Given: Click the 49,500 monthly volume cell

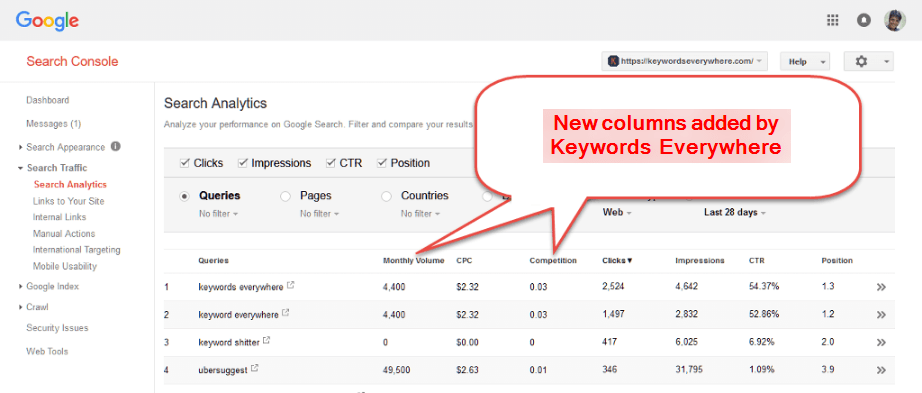Looking at the screenshot, I should pos(396,370).
